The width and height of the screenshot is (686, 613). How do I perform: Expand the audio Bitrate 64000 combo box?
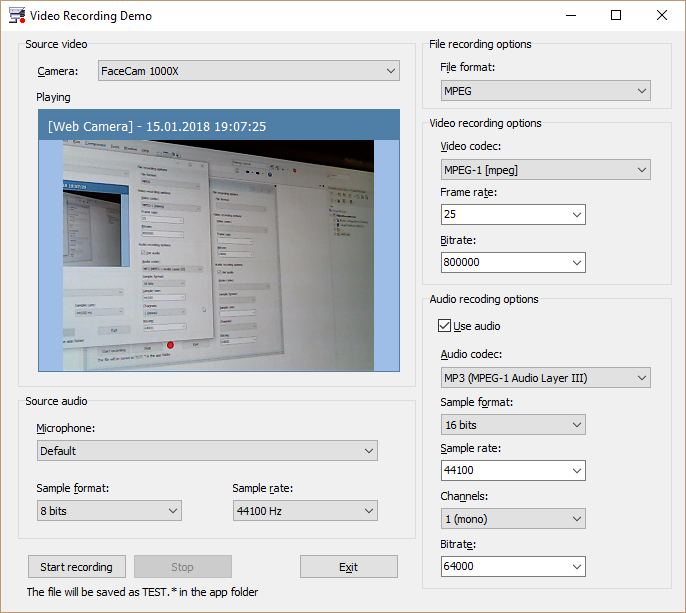coord(576,567)
